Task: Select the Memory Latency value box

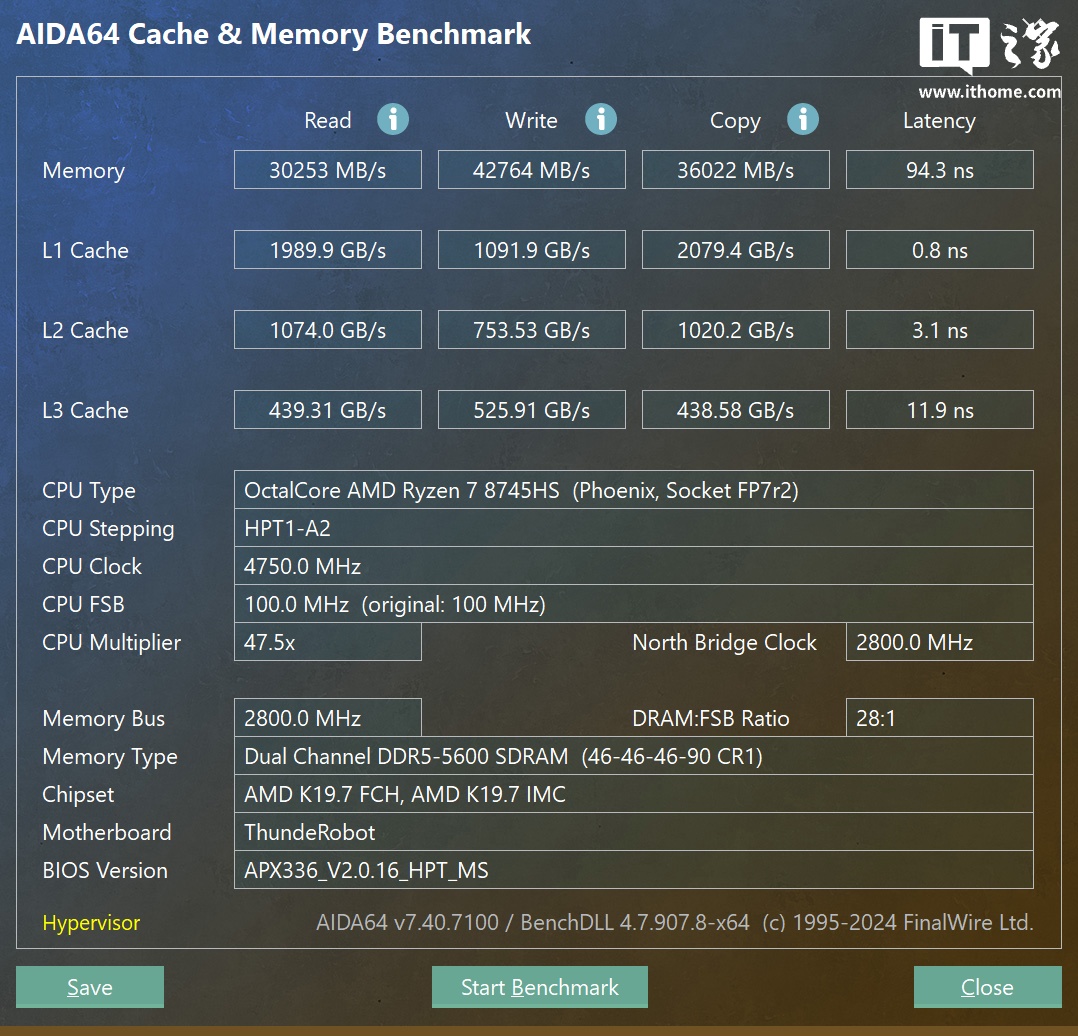Action: click(940, 170)
